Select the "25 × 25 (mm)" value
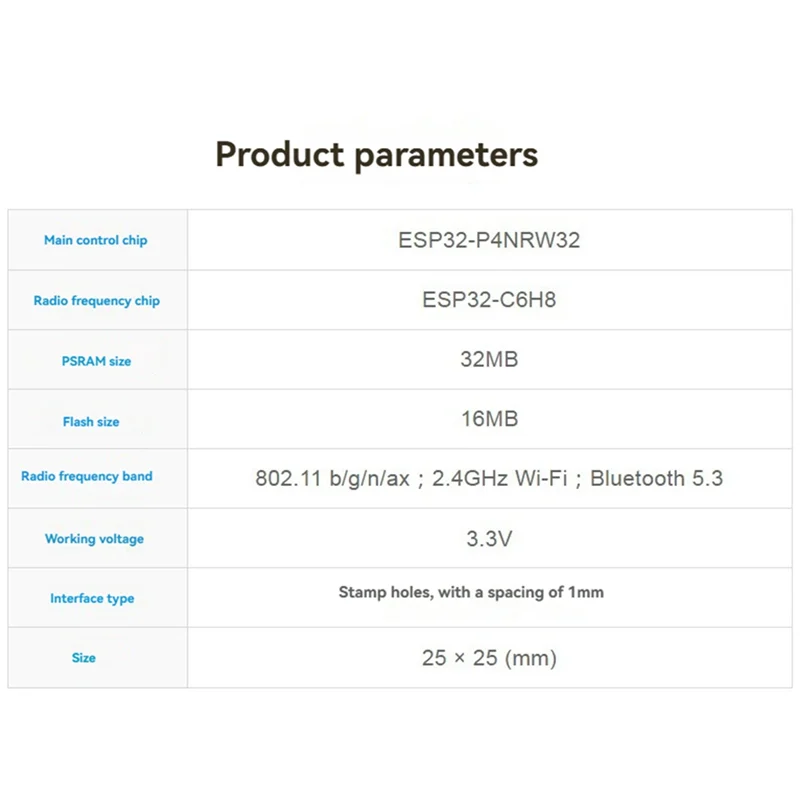Screen dimensions: 800x800 point(489,658)
